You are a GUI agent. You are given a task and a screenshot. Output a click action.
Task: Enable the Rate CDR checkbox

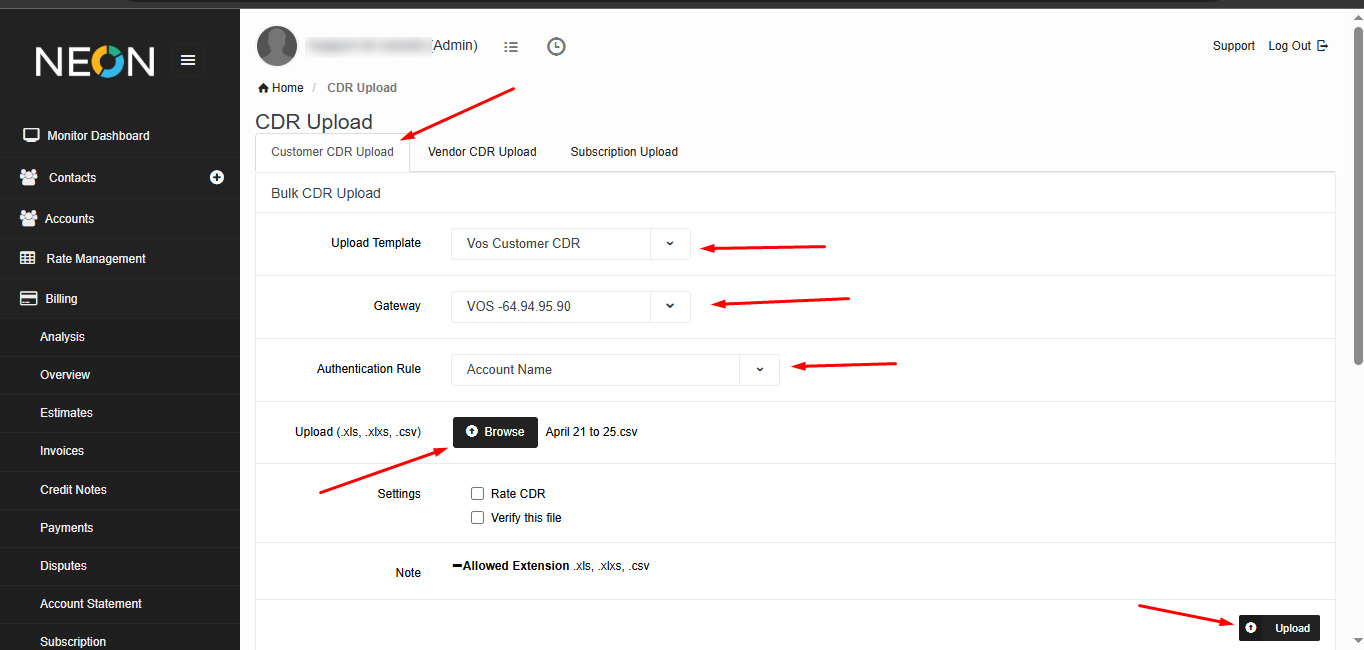[x=478, y=494]
